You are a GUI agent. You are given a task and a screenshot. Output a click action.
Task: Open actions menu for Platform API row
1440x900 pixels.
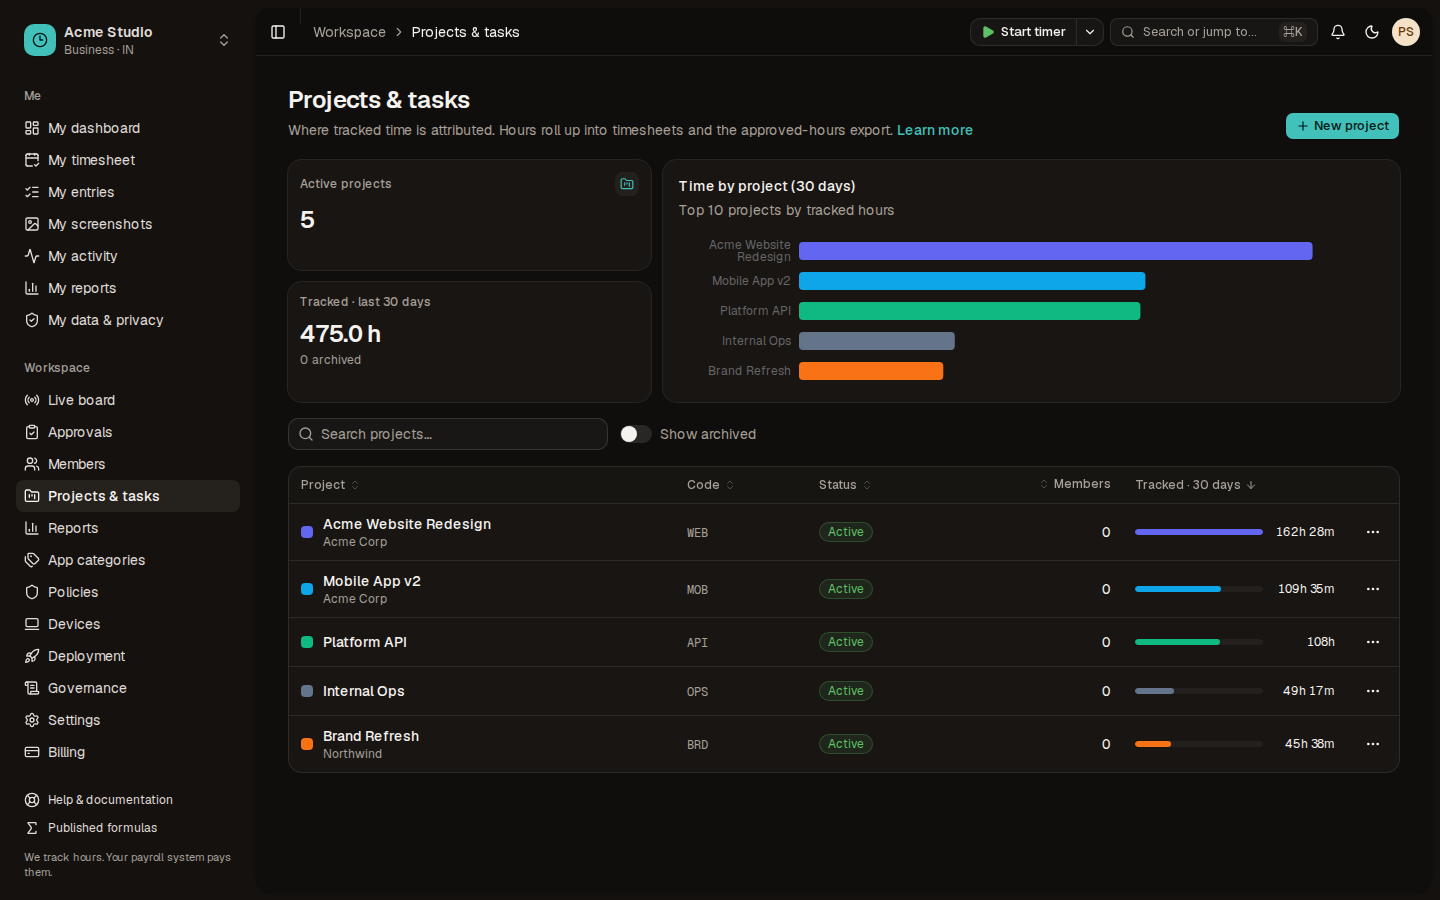[x=1373, y=642]
